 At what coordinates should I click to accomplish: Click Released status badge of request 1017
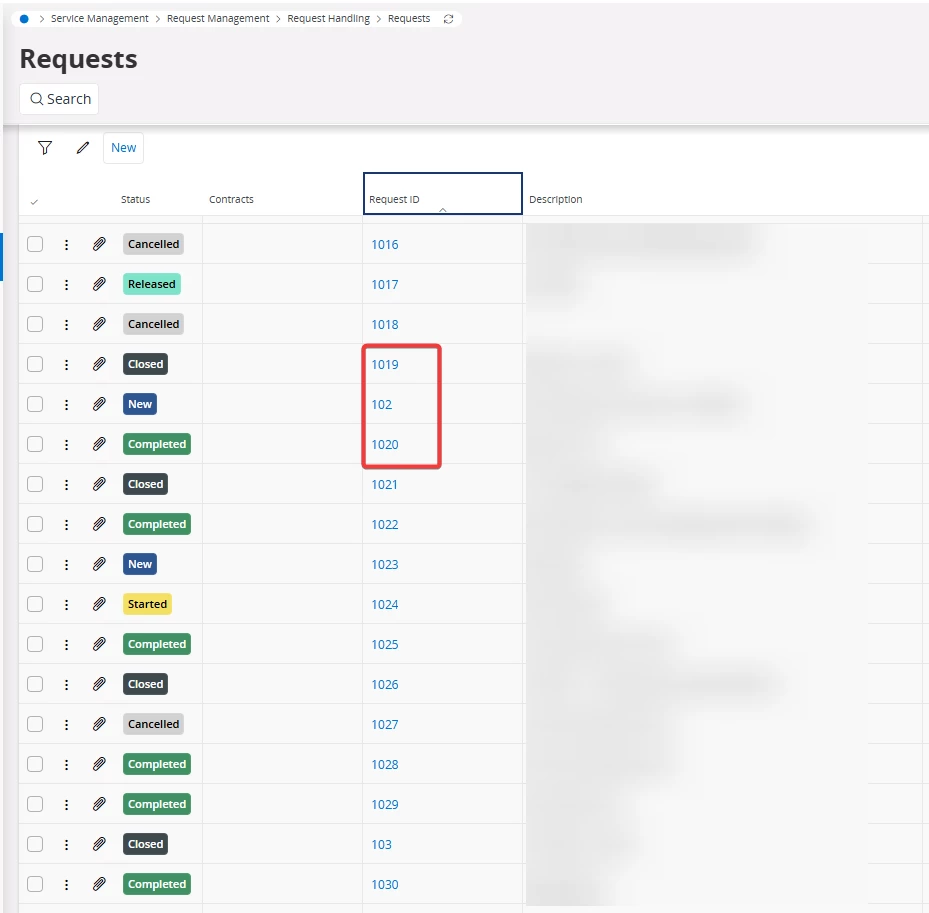[x=152, y=284]
